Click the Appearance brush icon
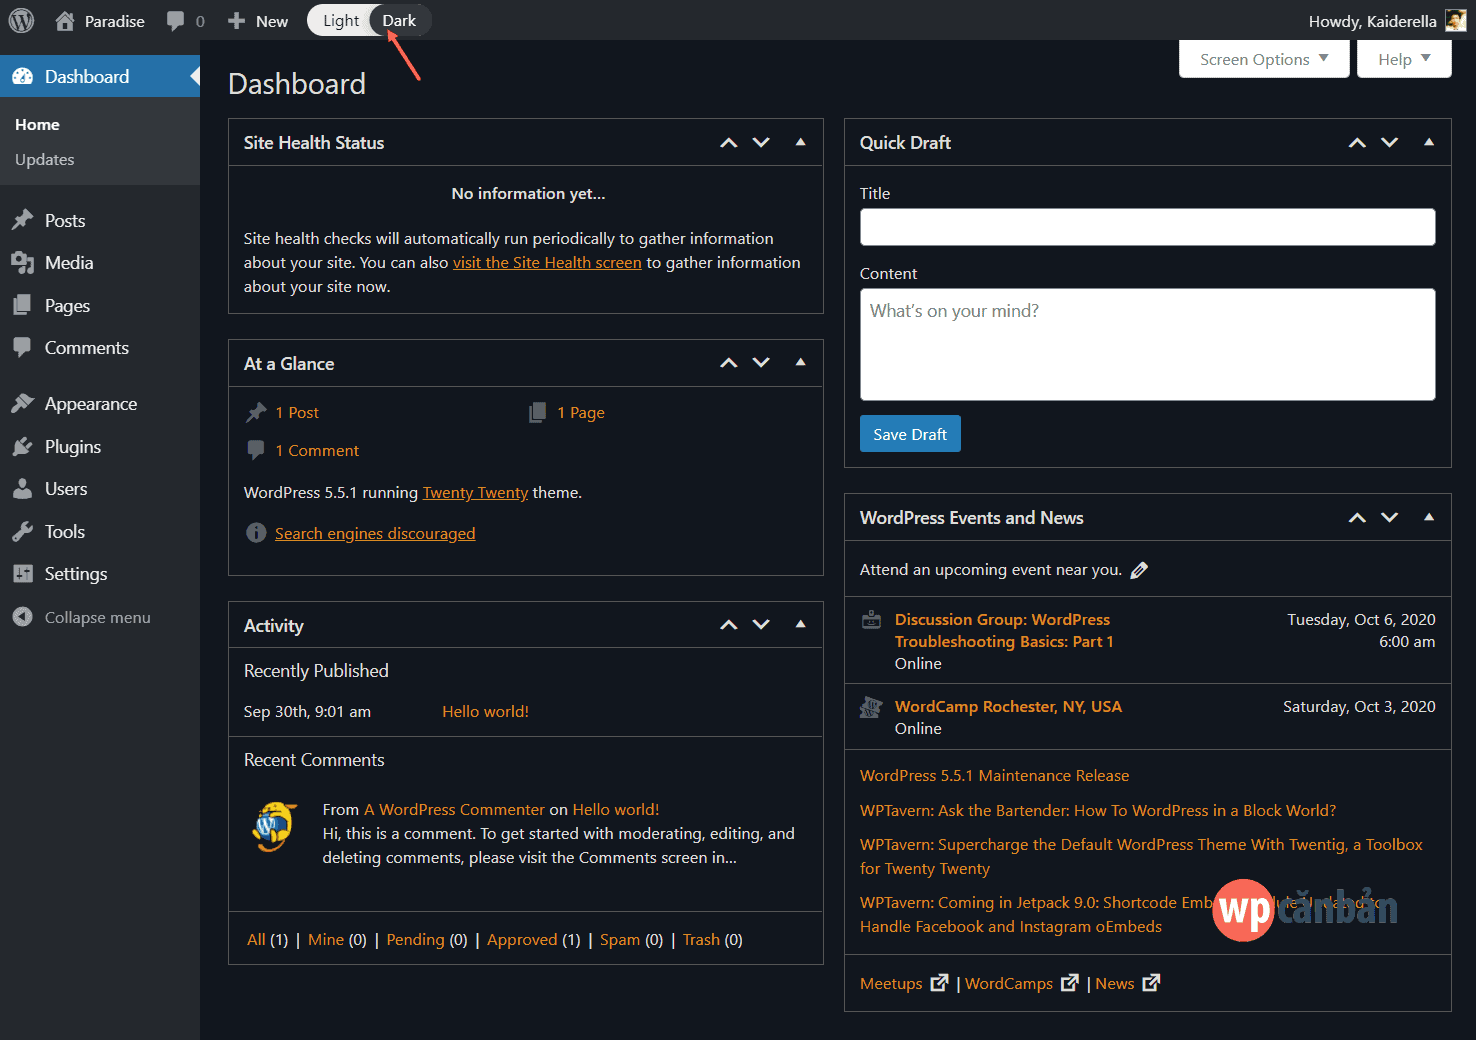The image size is (1476, 1040). (22, 403)
